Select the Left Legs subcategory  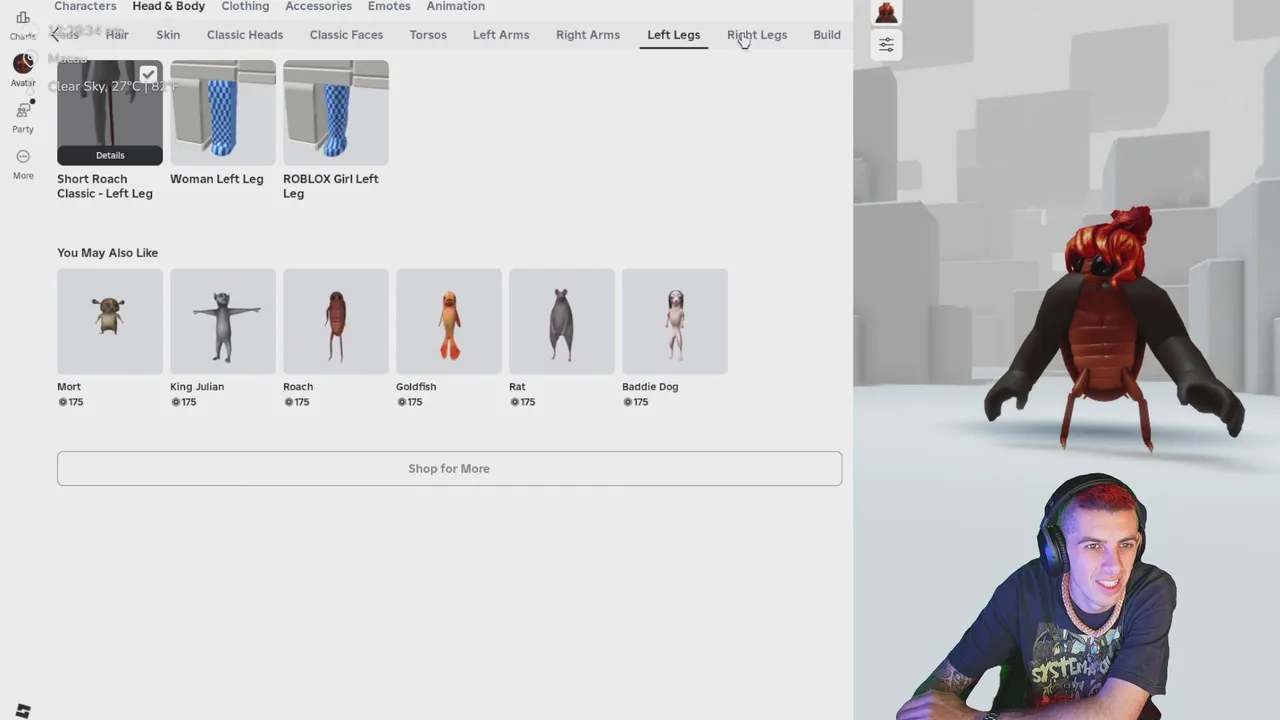pos(673,35)
